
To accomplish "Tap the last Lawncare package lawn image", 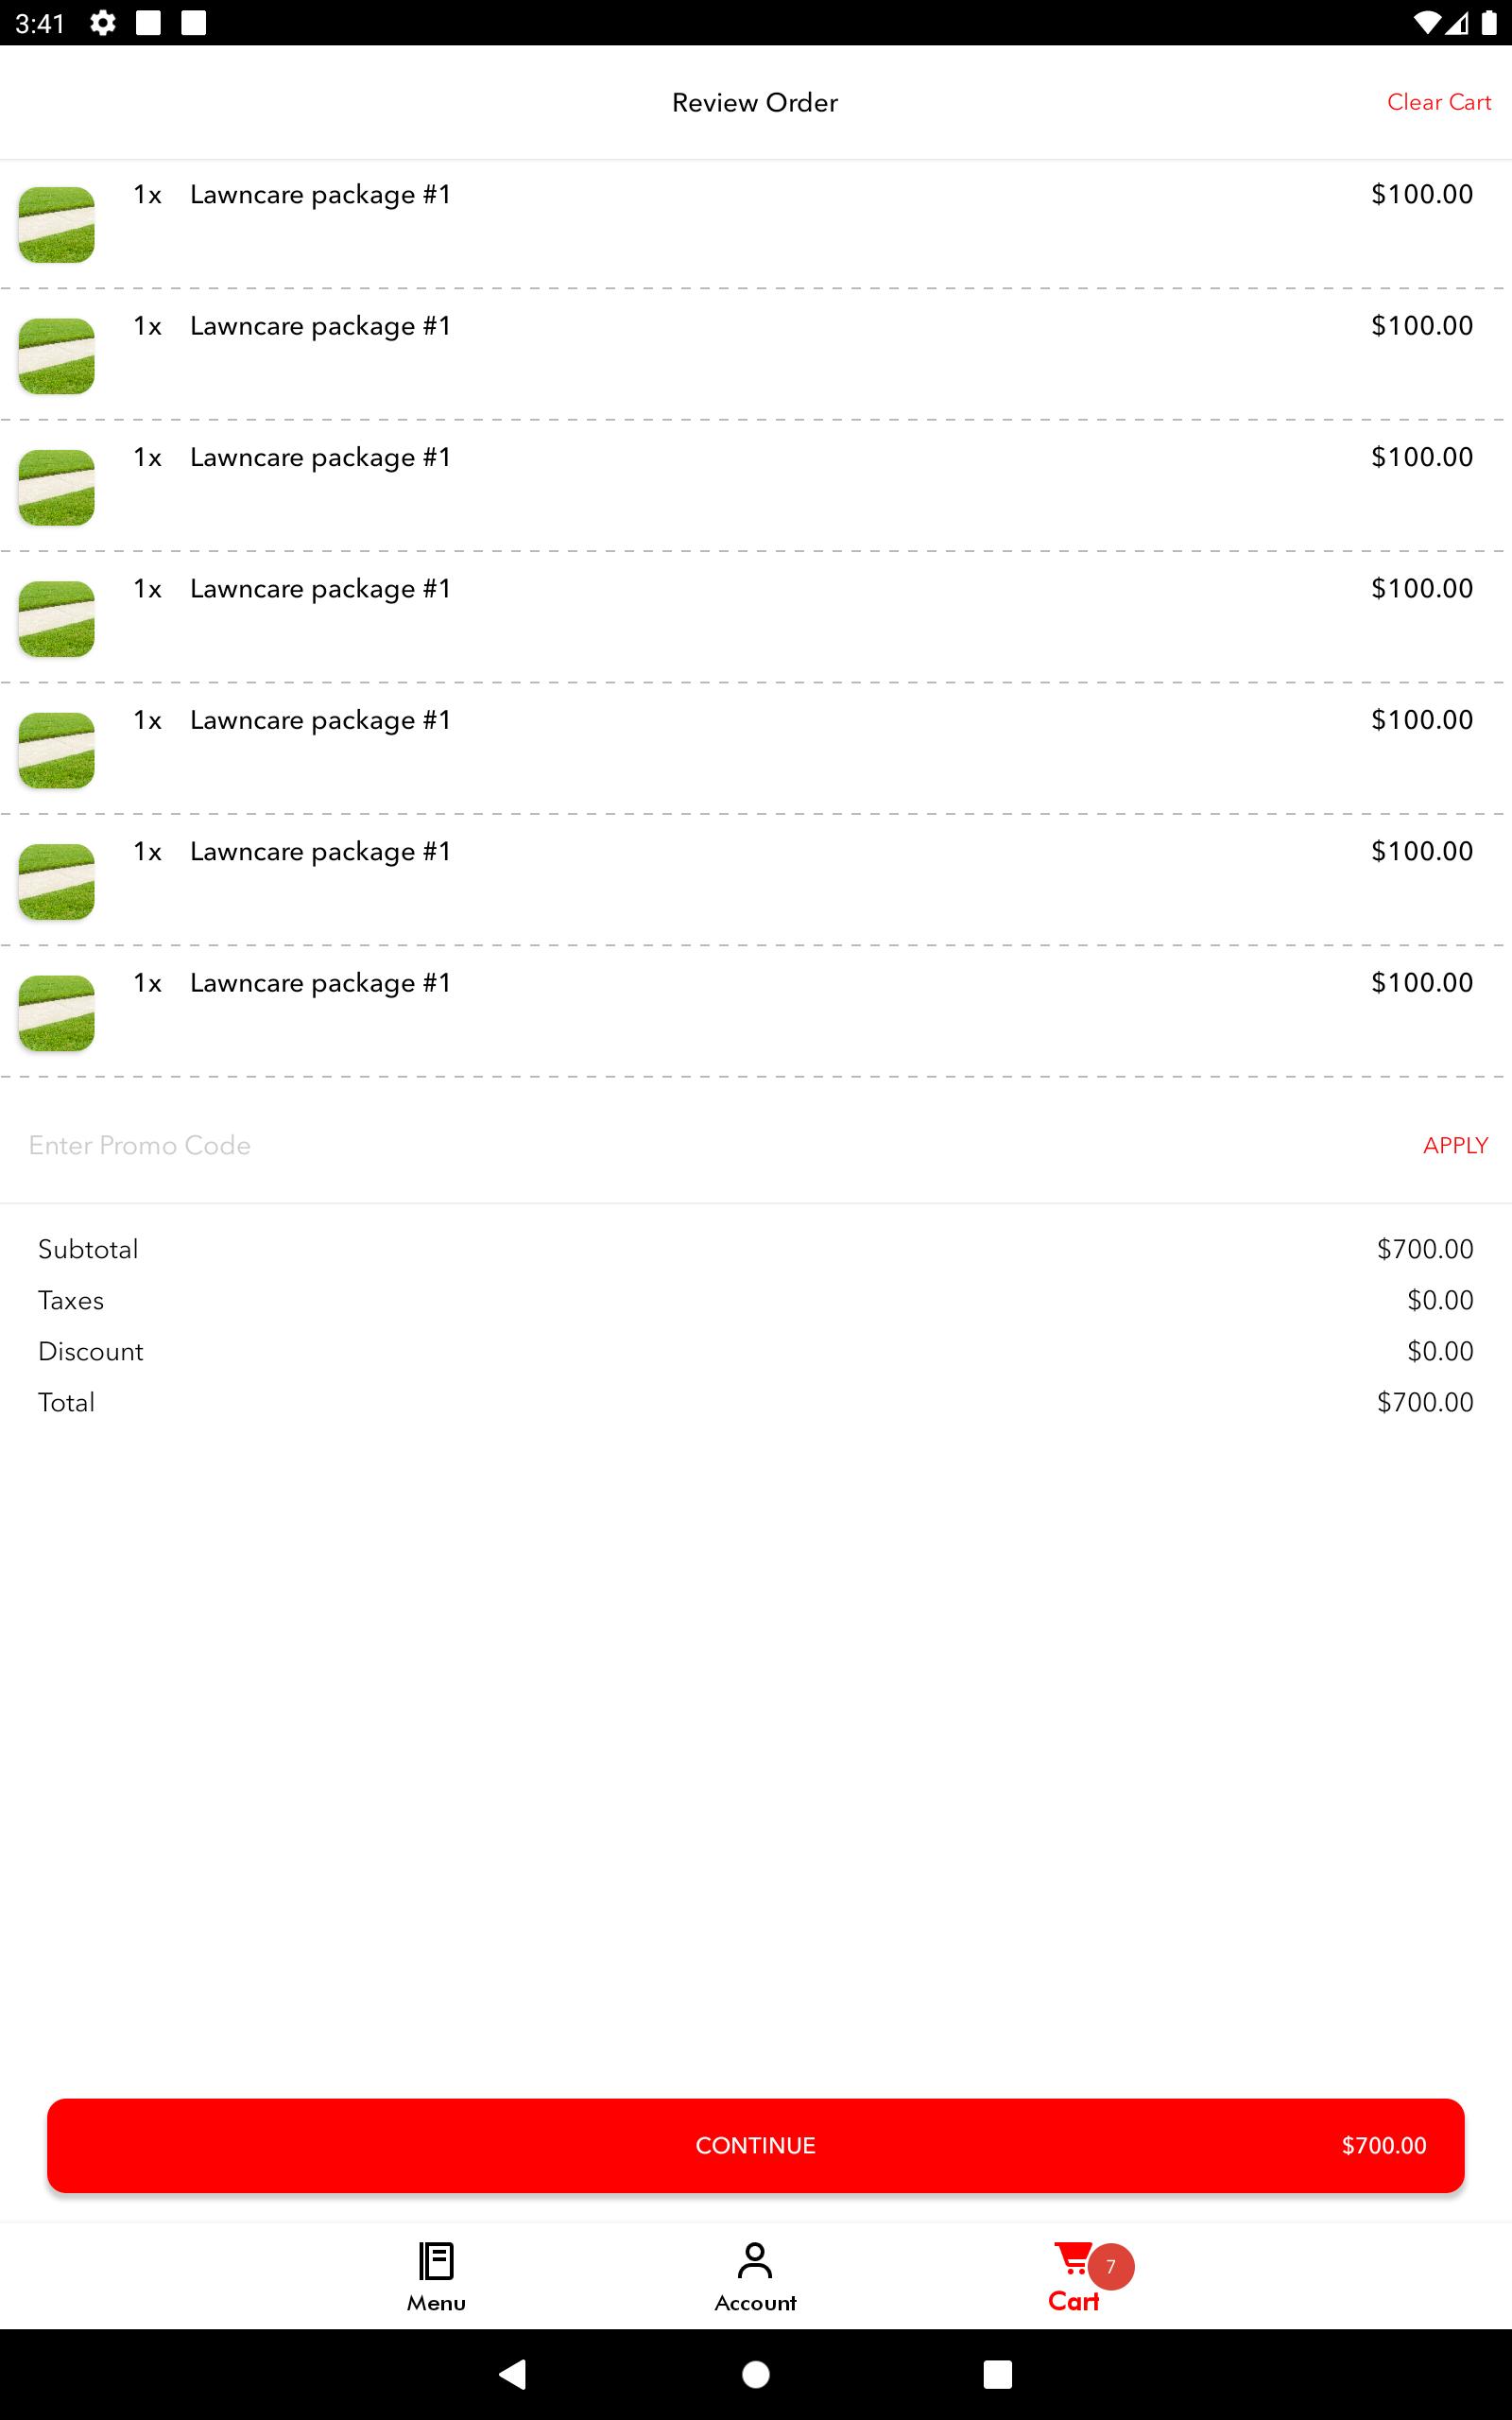I will (57, 1013).
